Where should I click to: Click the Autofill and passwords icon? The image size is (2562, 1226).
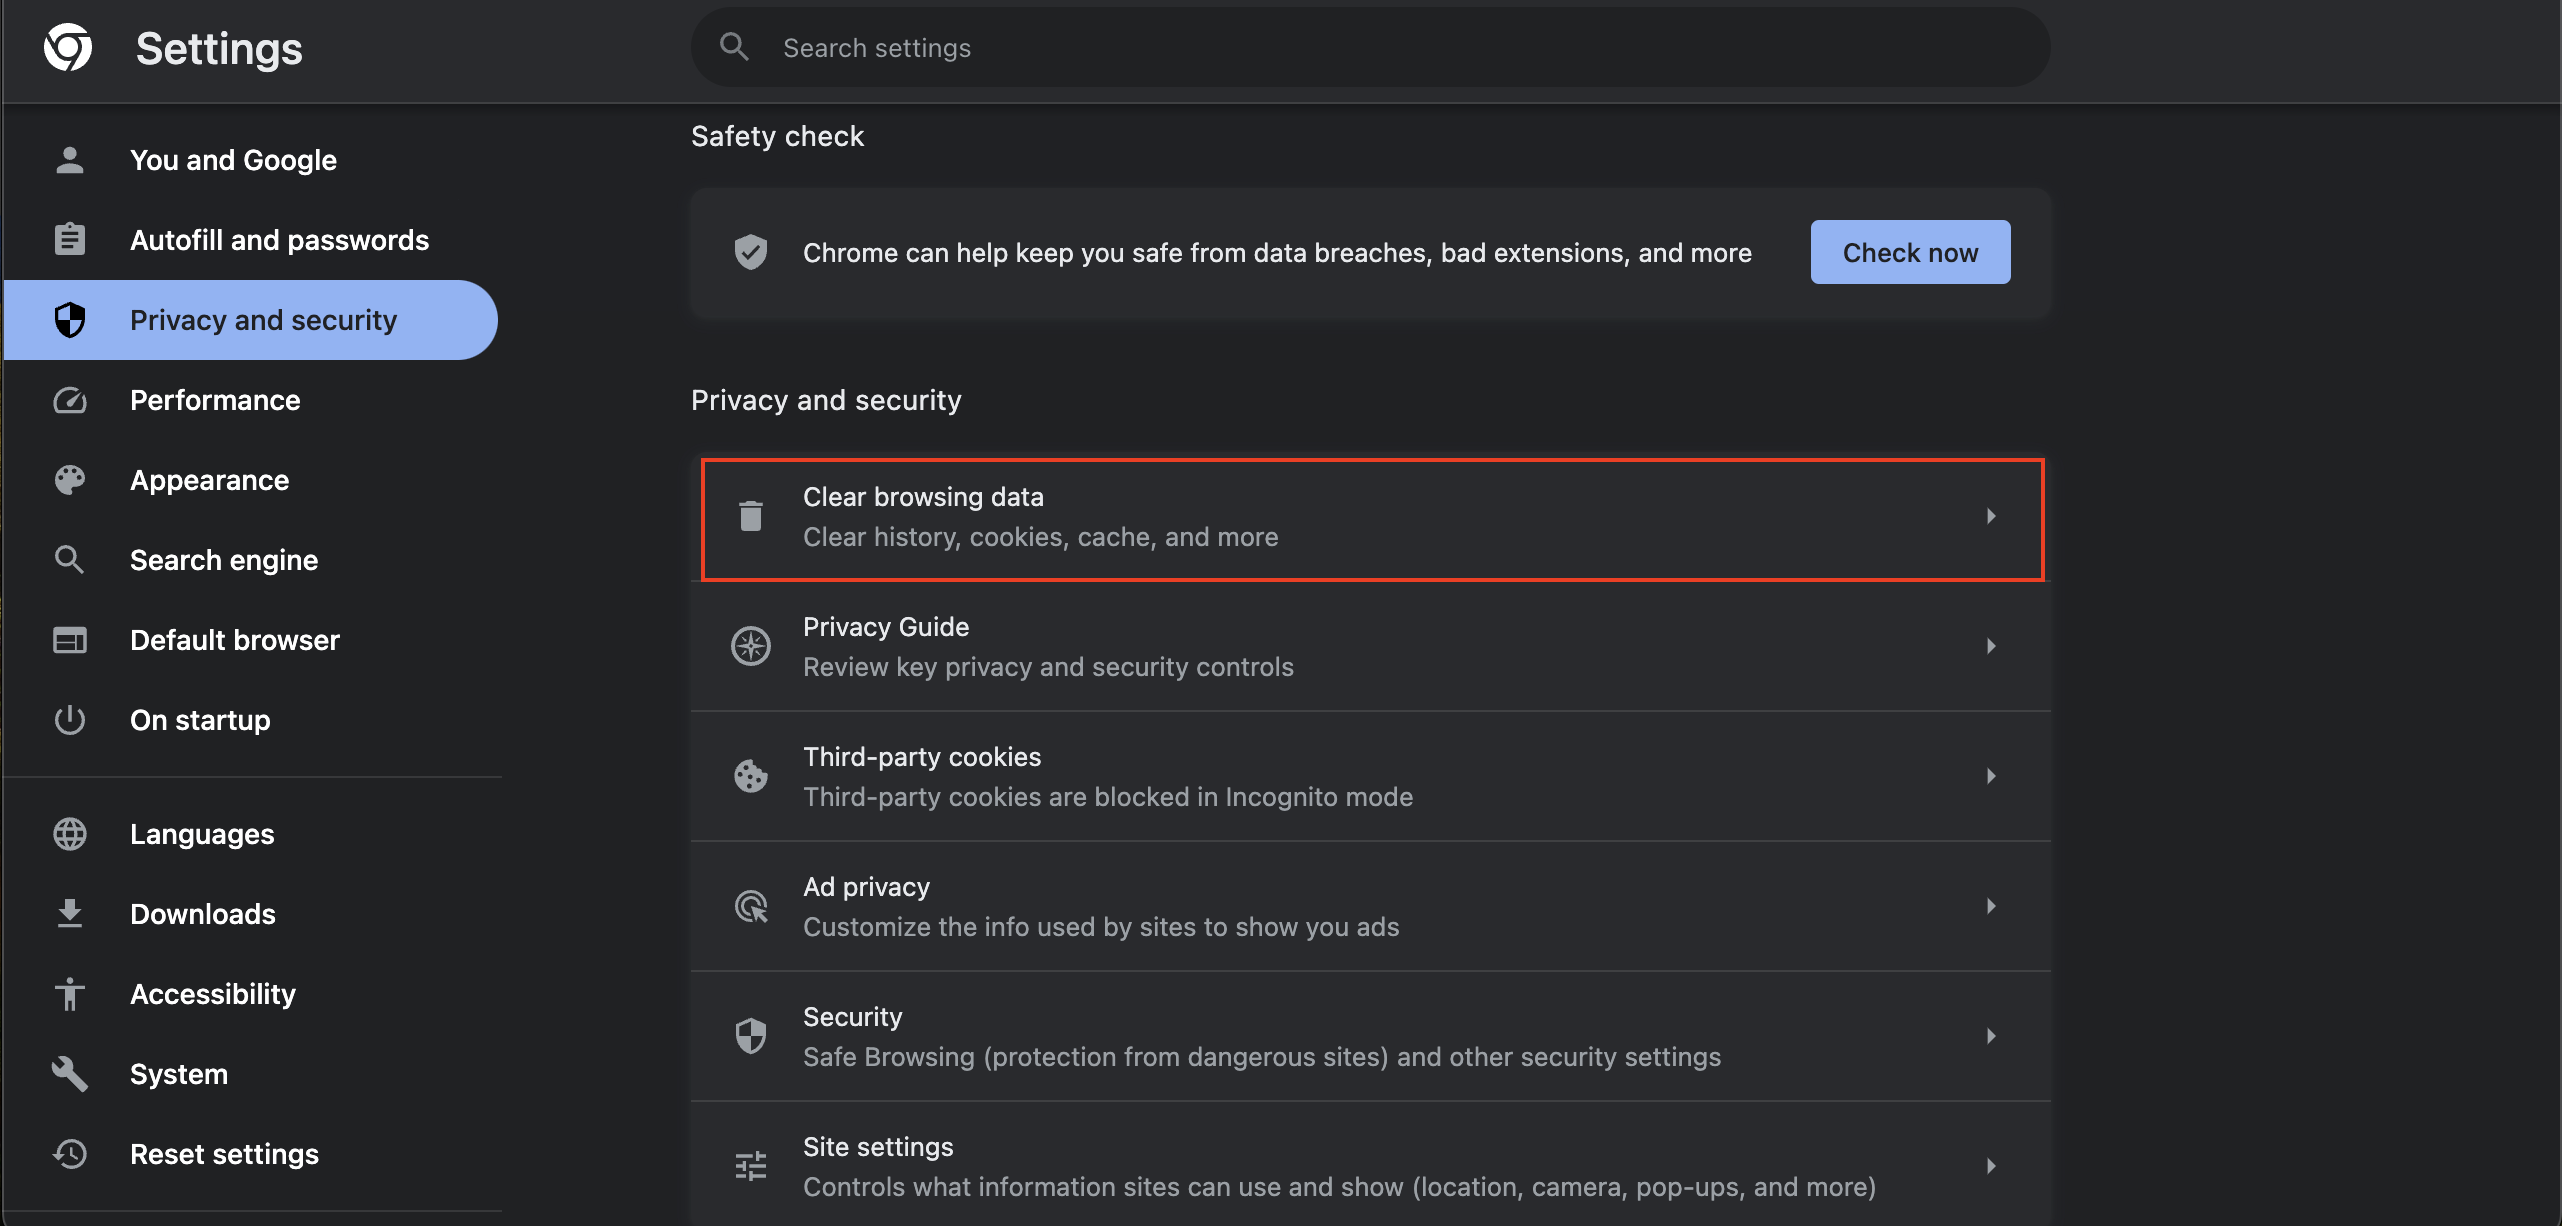(67, 239)
